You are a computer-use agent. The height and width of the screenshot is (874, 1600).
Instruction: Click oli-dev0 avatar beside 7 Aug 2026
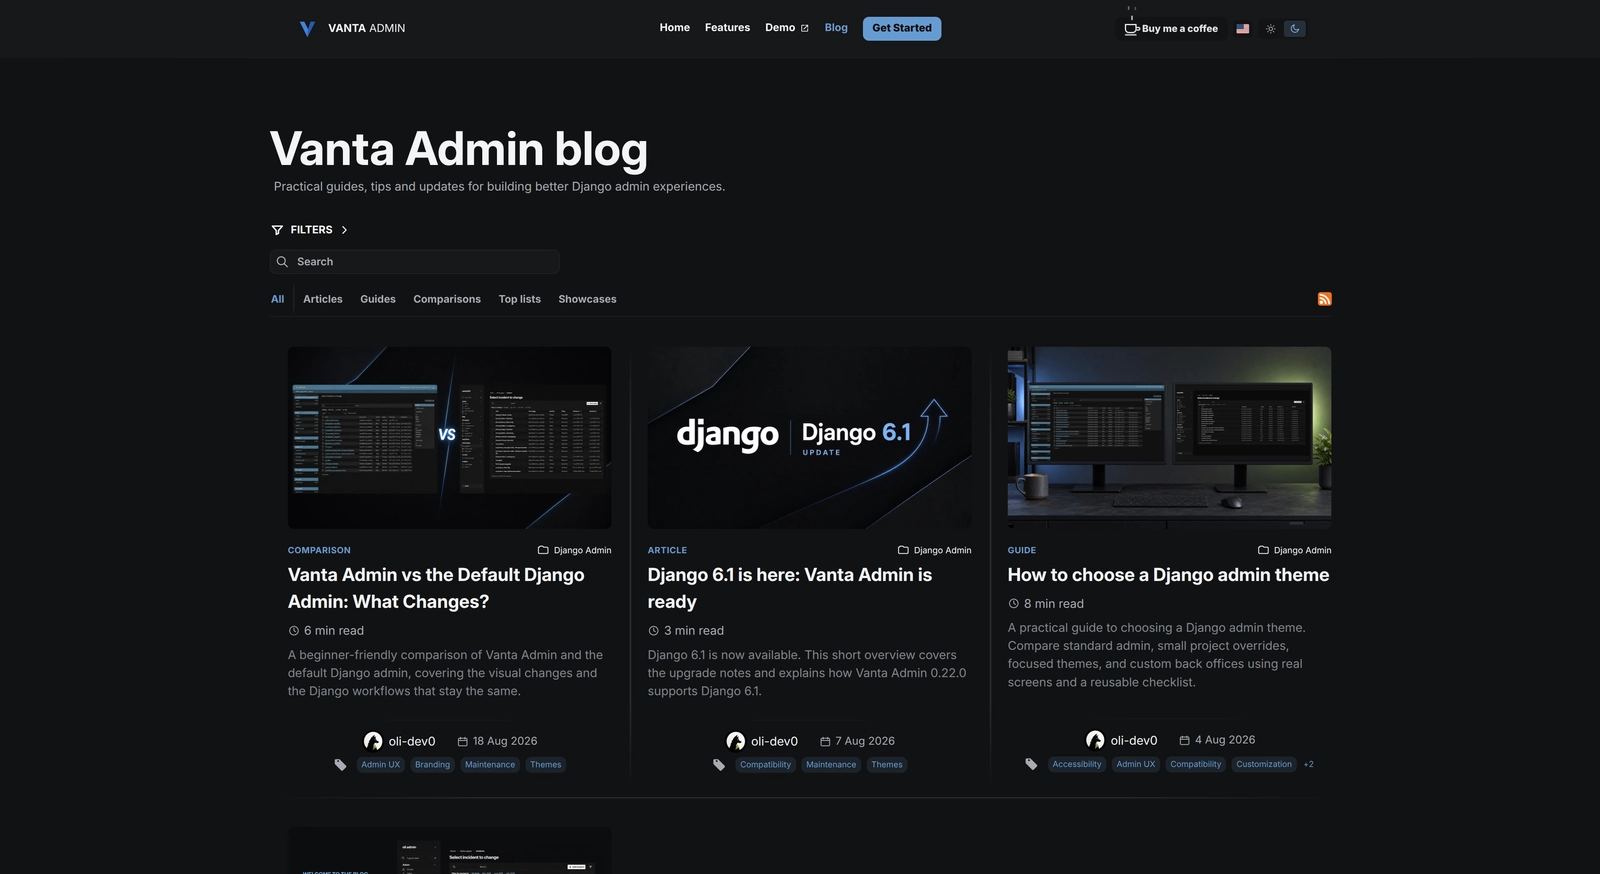(735, 741)
